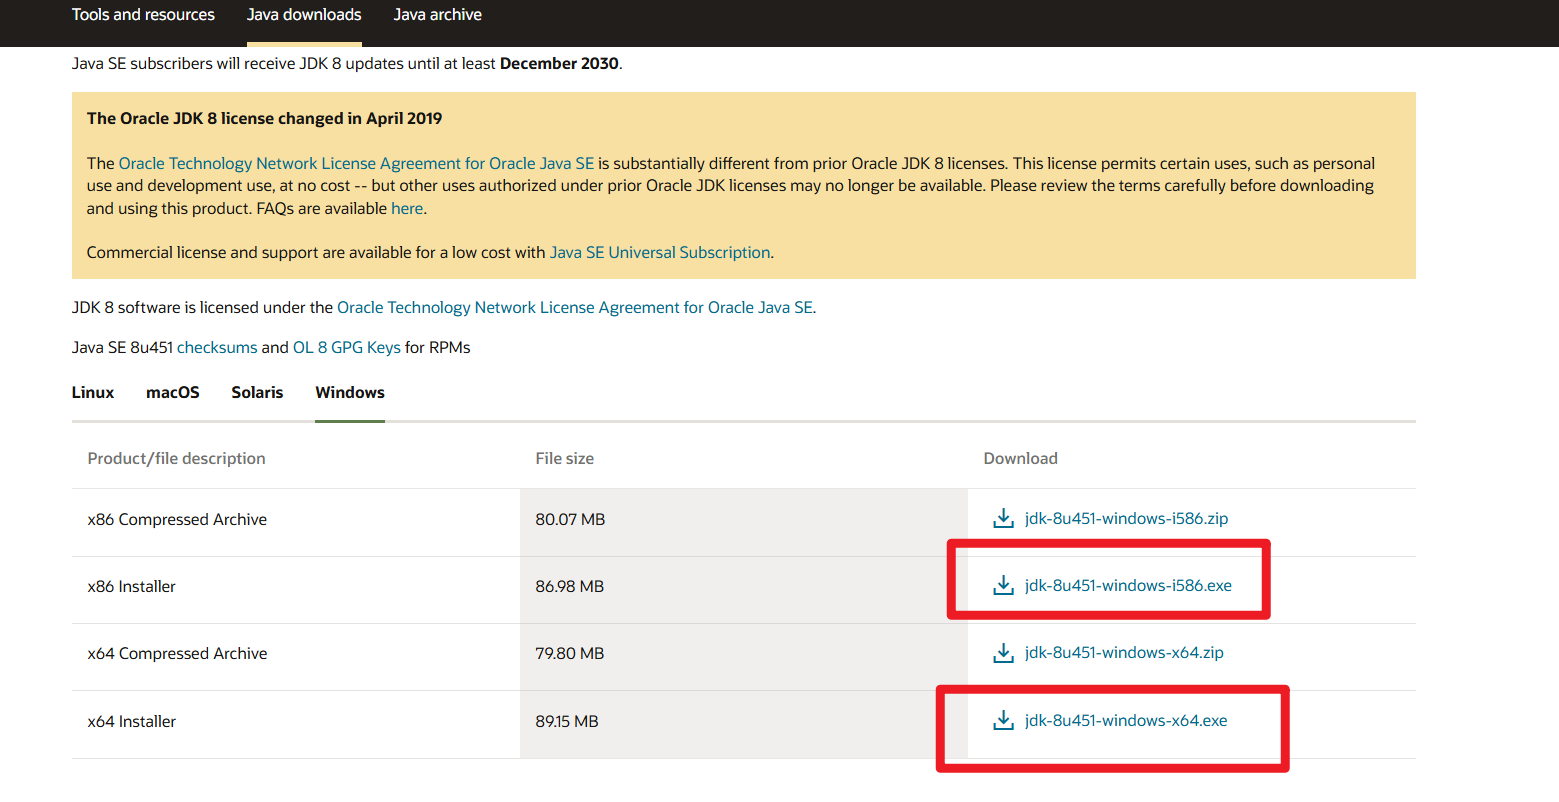
Task: Click the download icon beside jdk-8u451-windows-x64.zip
Action: [1002, 652]
